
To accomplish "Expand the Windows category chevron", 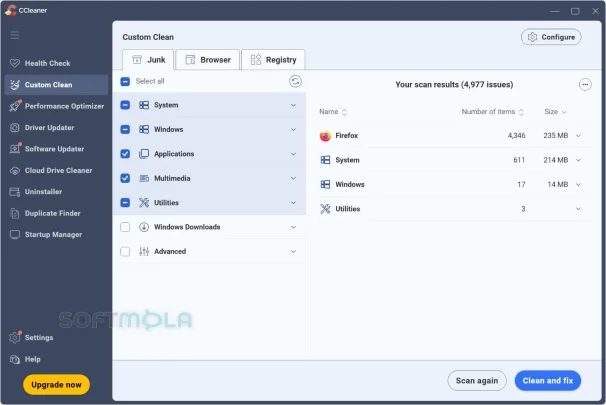I will pos(293,129).
